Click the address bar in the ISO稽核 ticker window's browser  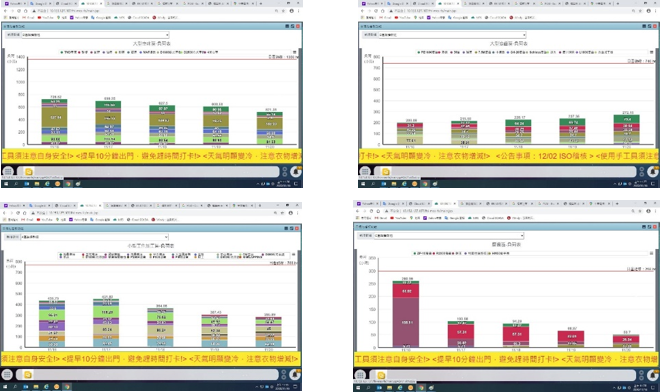509,11
